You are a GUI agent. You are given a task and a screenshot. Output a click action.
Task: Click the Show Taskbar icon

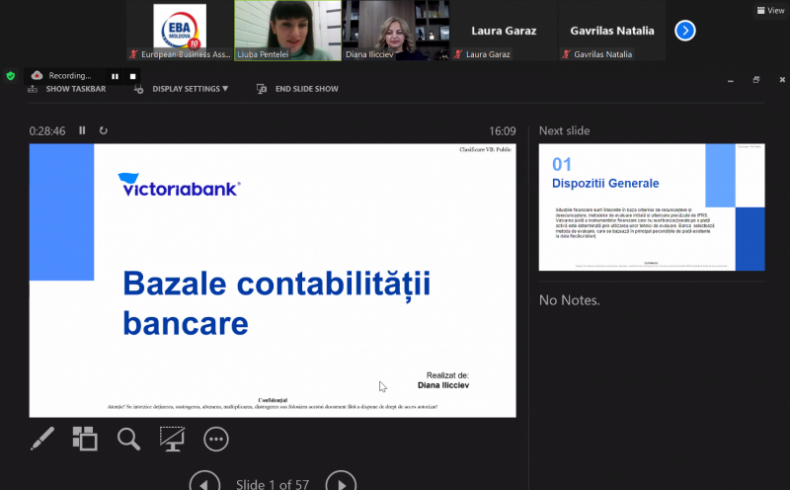33,89
